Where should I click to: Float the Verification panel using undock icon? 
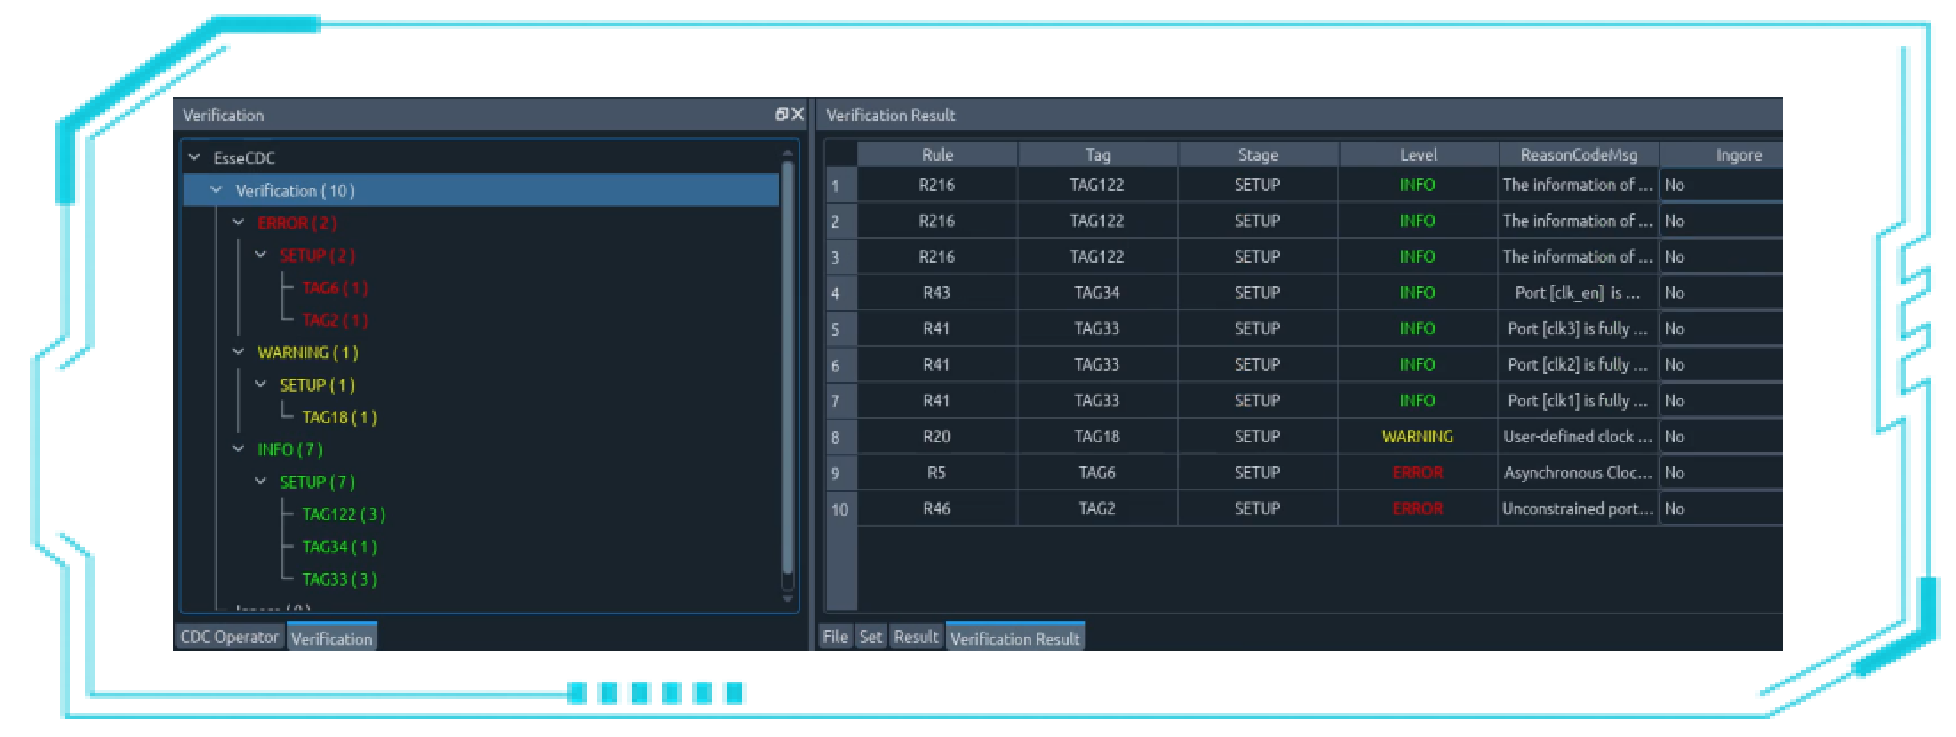click(782, 115)
